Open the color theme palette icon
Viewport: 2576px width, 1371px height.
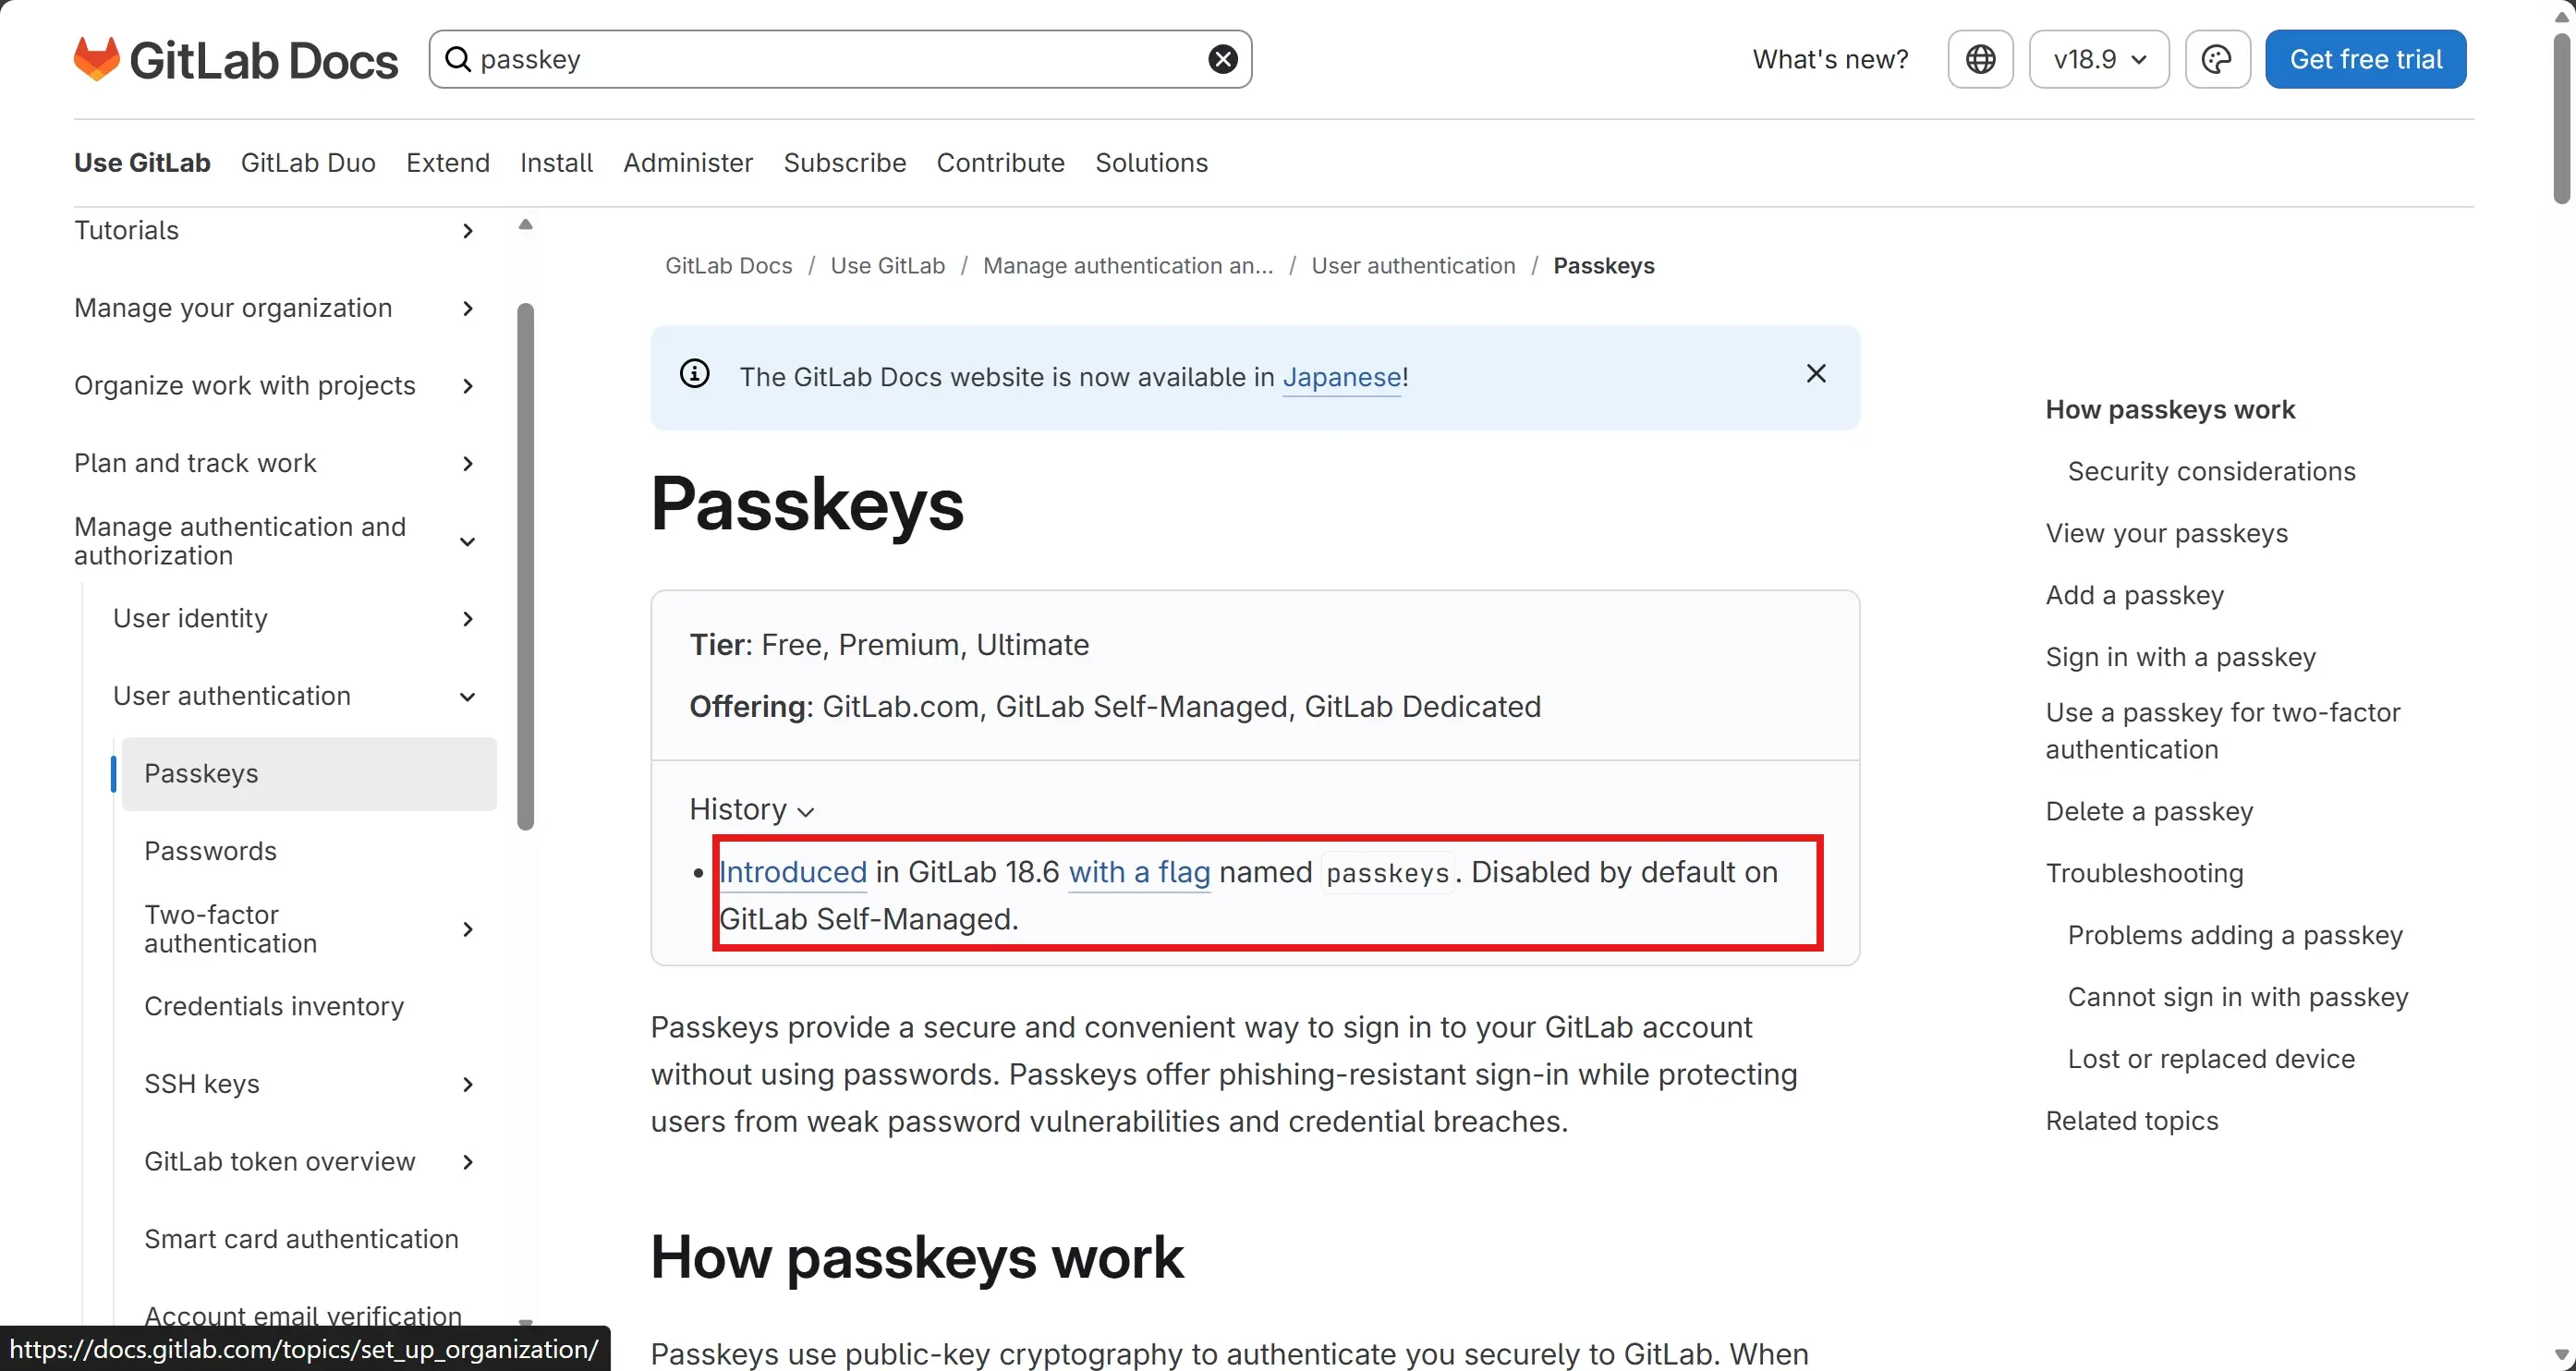point(2217,58)
